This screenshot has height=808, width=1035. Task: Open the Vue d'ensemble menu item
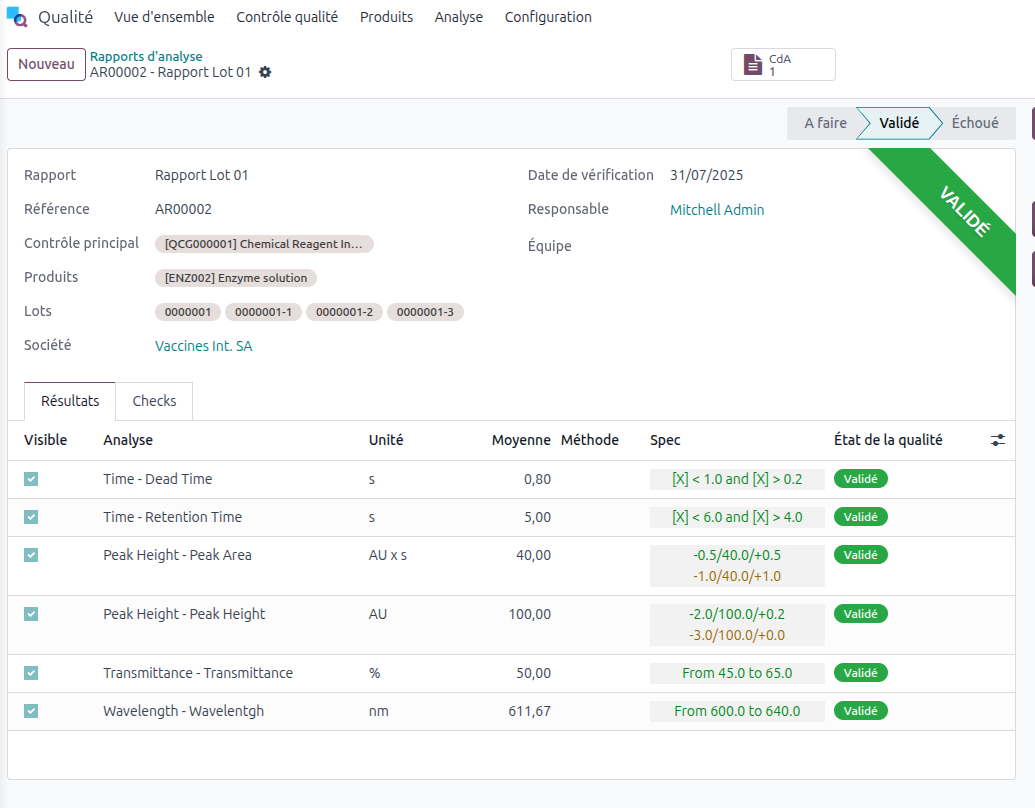click(x=164, y=17)
